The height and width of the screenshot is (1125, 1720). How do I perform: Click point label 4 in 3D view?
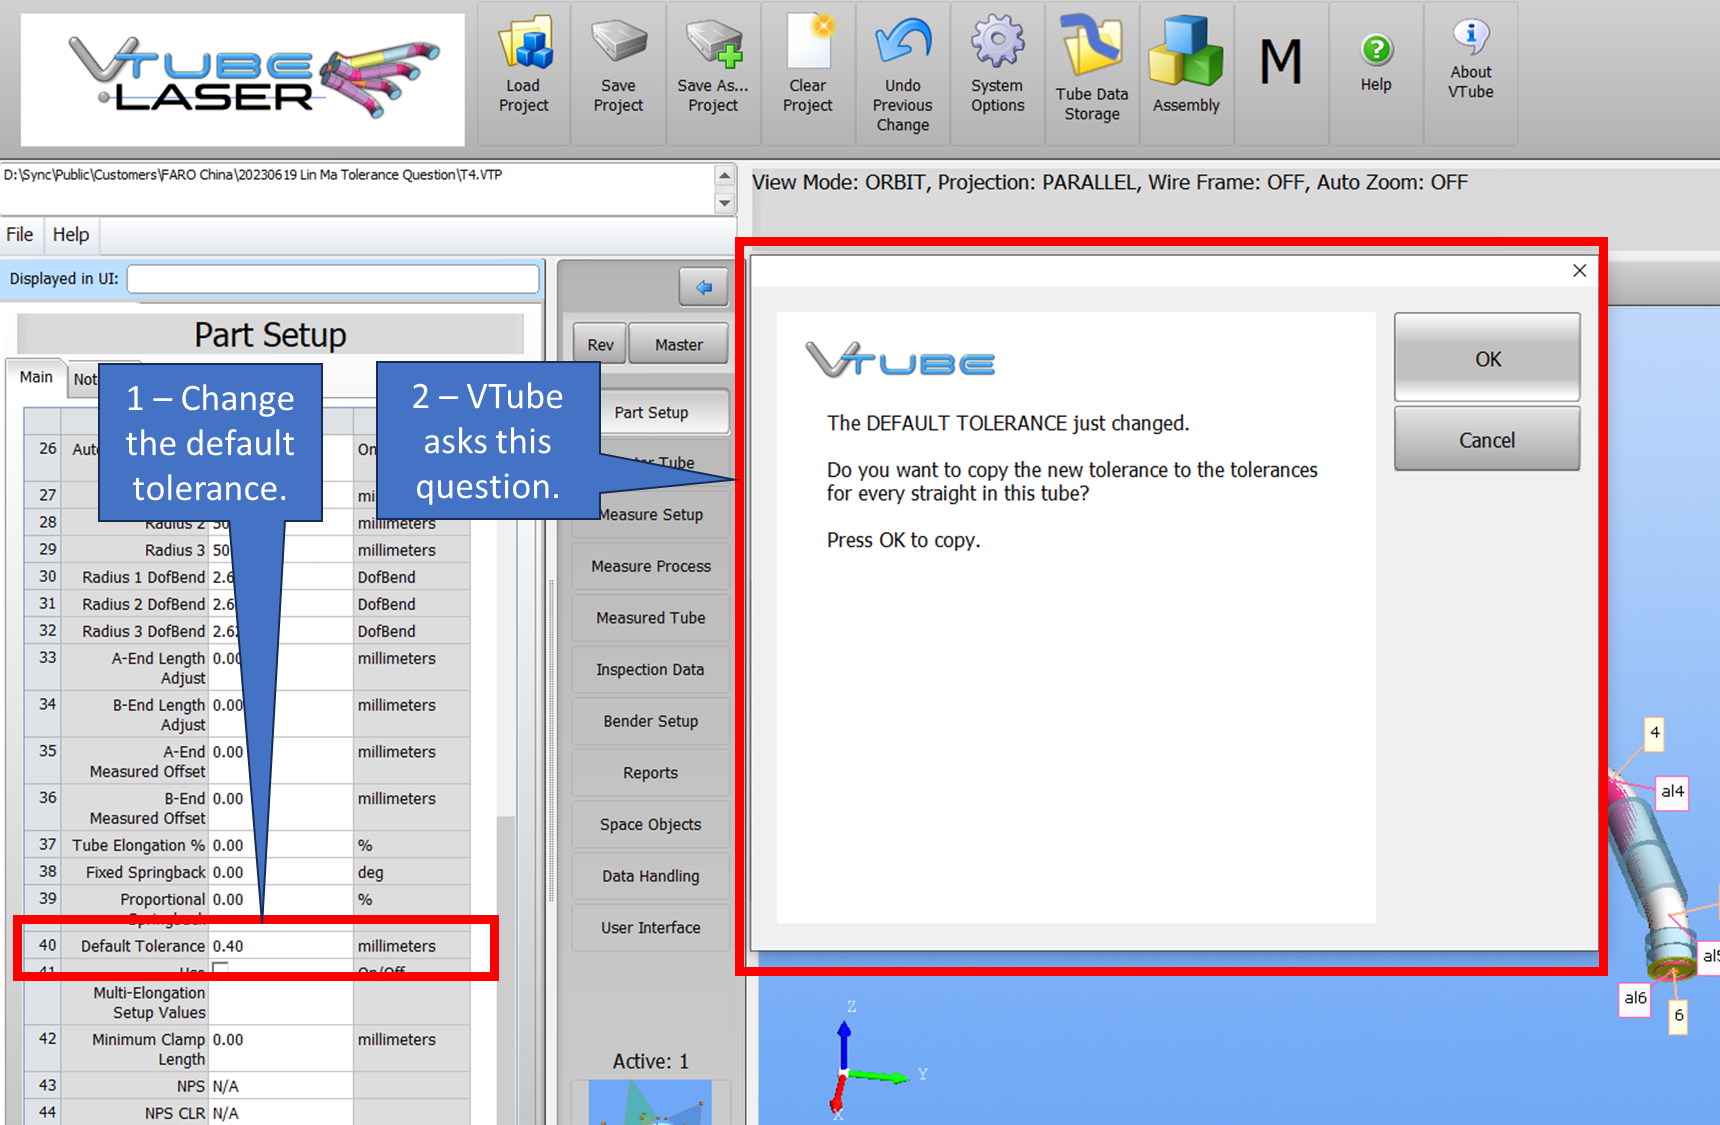pos(1655,732)
